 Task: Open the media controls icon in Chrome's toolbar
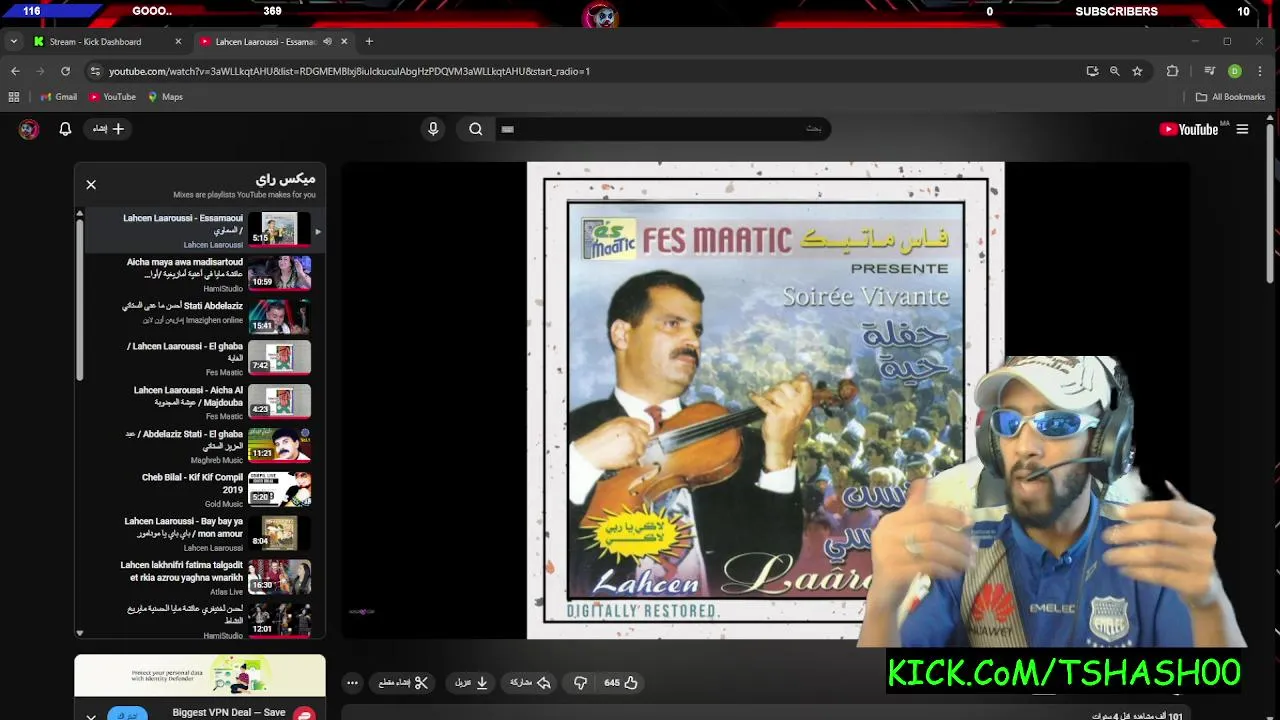1209,71
